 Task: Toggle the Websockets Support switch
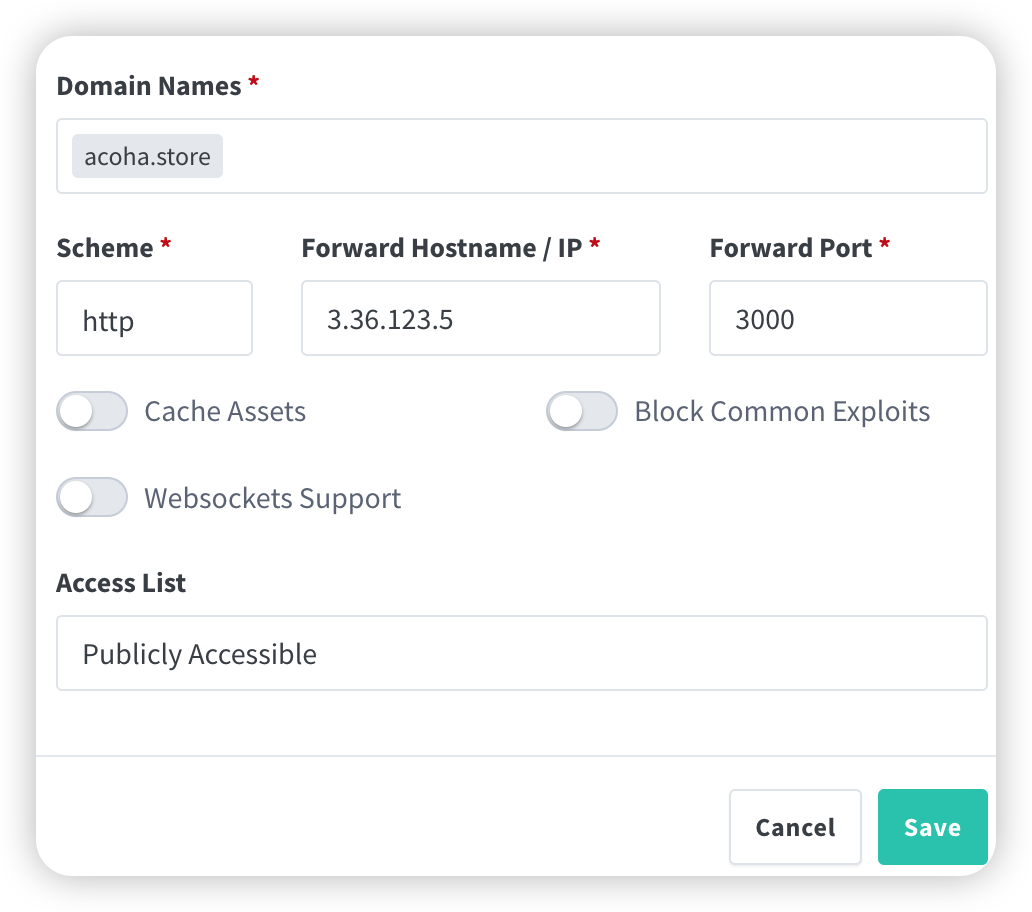pyautogui.click(x=92, y=497)
